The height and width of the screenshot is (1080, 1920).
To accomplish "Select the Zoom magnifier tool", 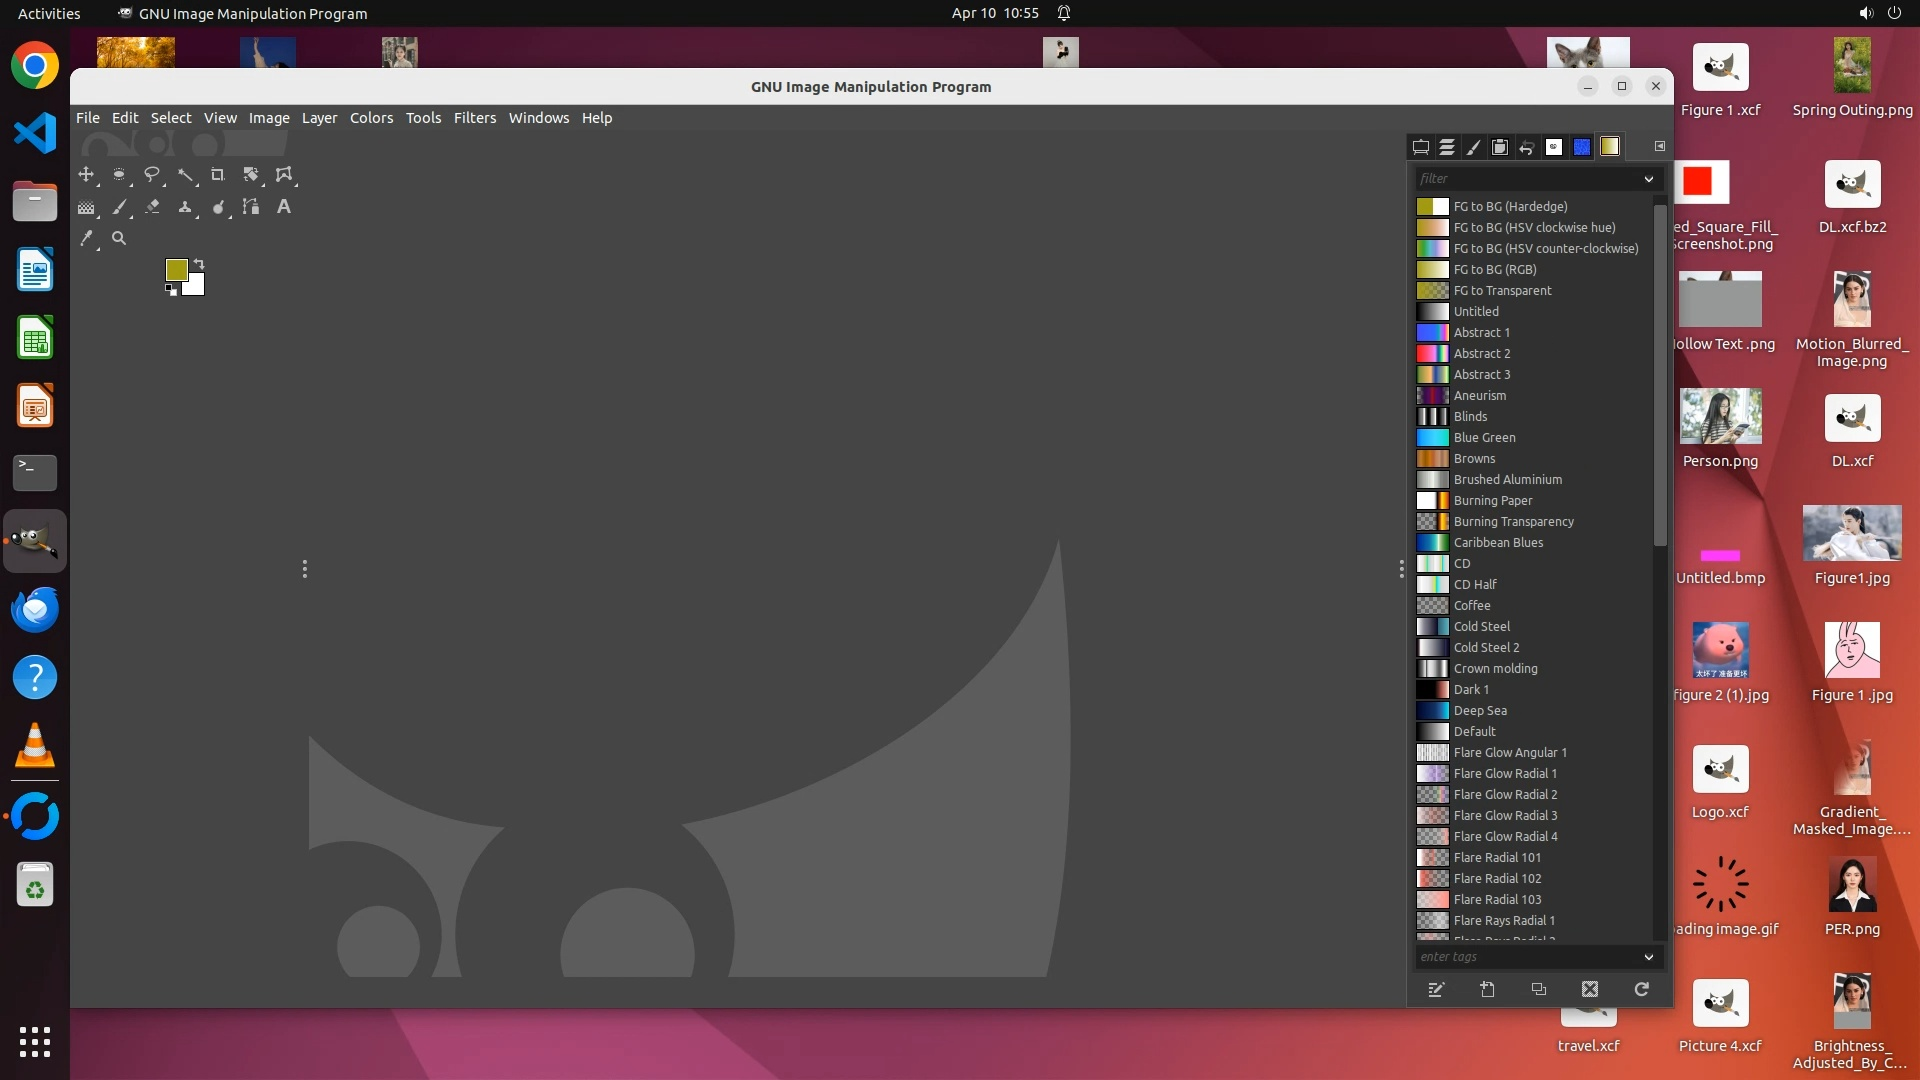I will [119, 238].
